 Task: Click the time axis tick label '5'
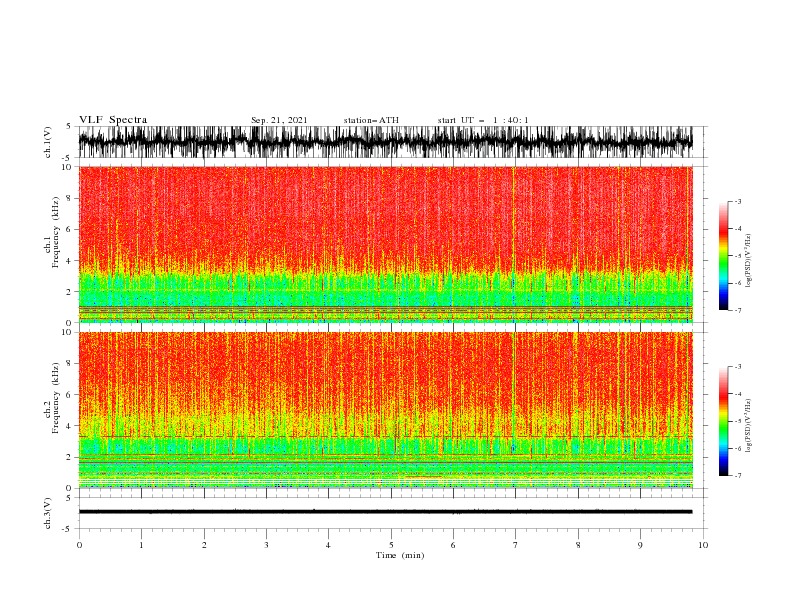click(391, 545)
